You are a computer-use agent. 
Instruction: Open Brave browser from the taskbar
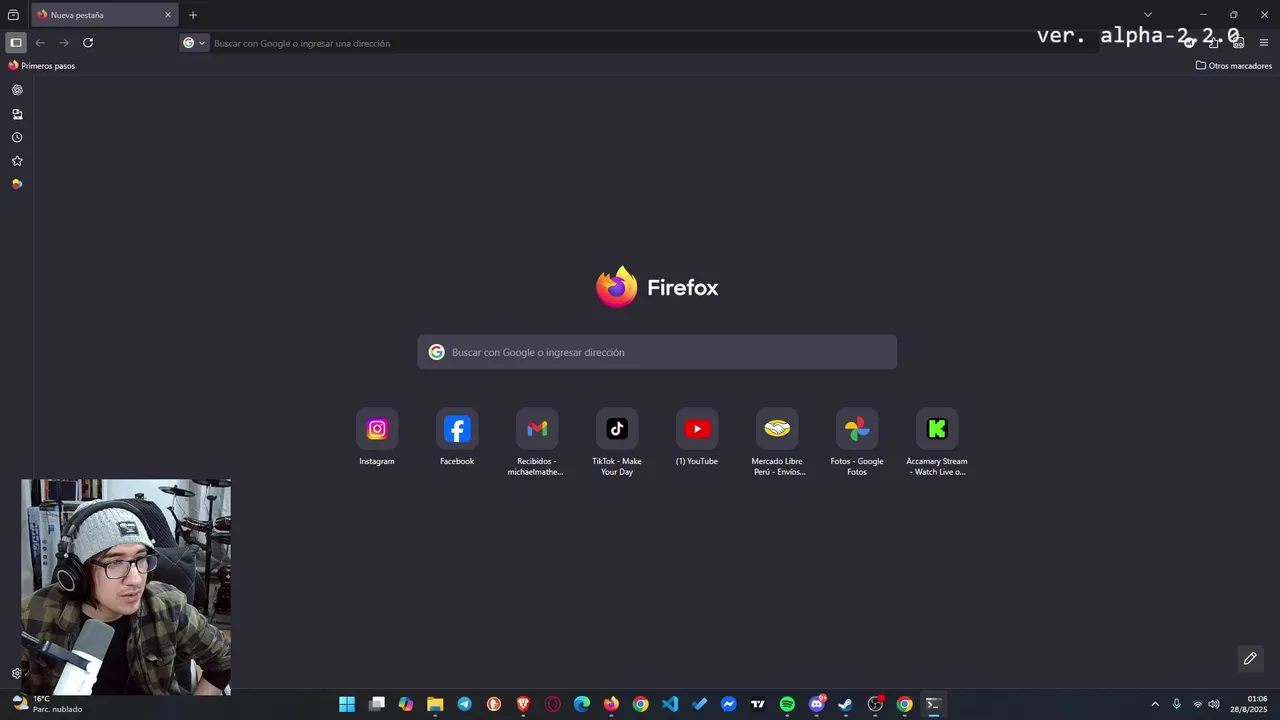[523, 704]
